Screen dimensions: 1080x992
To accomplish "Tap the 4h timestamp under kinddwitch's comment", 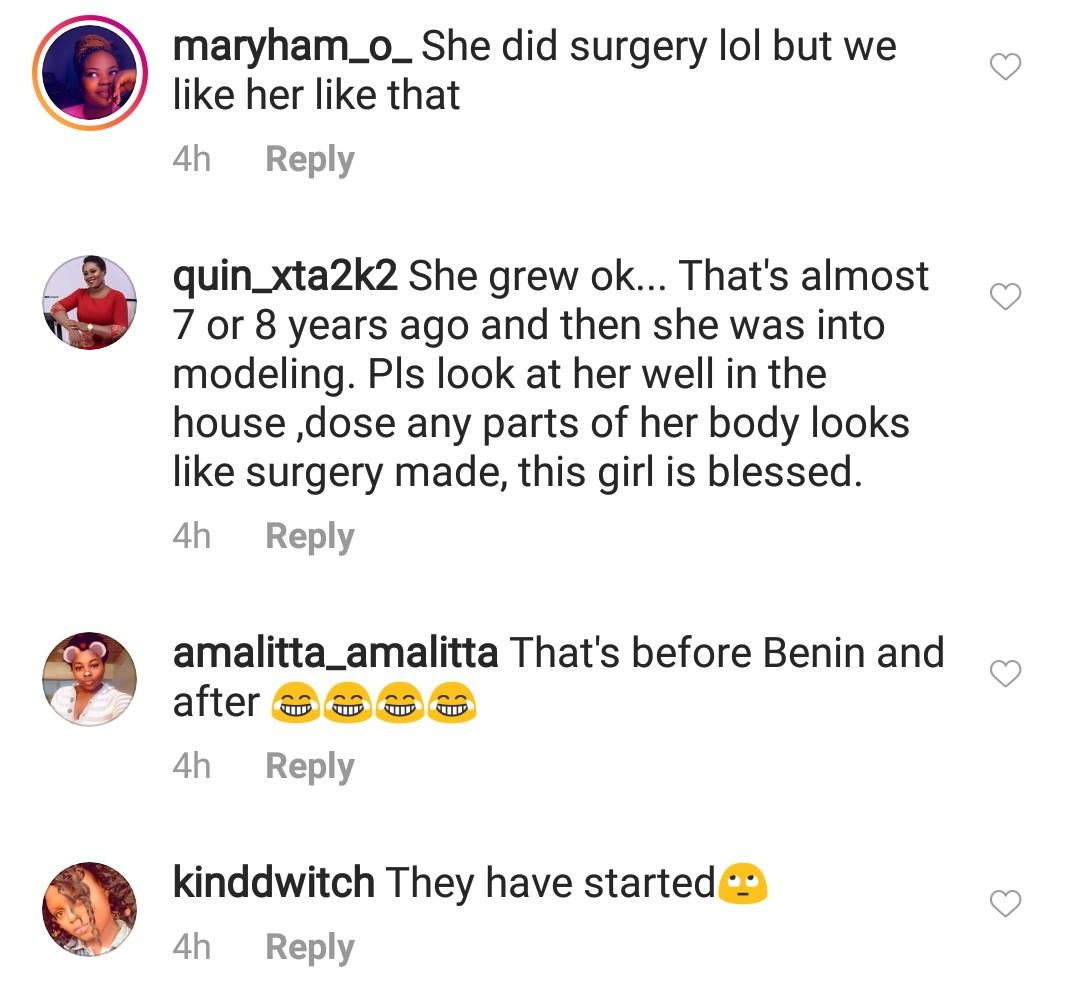I will [x=192, y=948].
